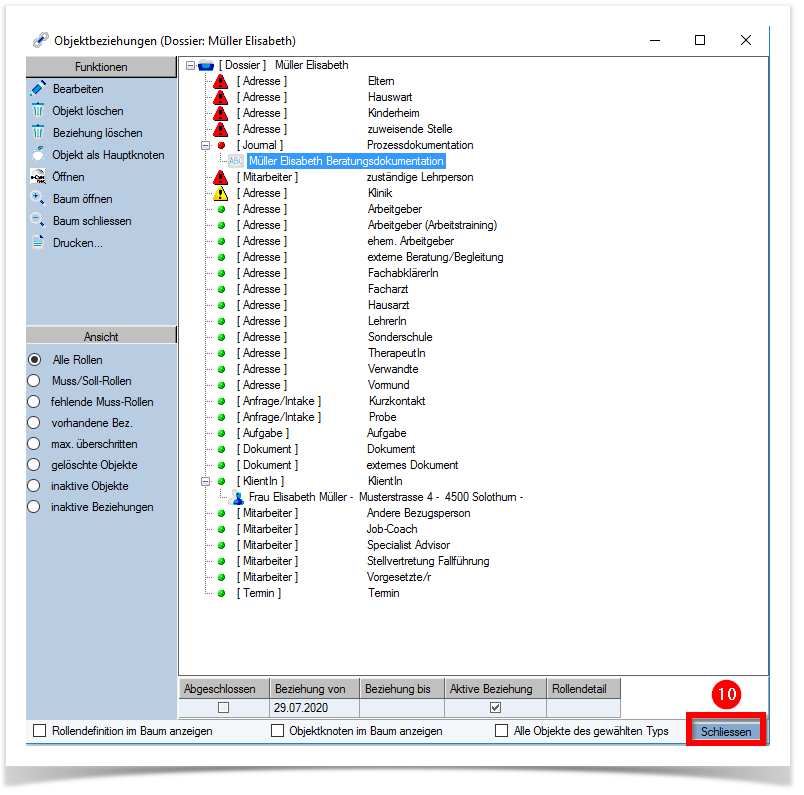Click the Drucken... function link
The image size is (804, 795).
coord(78,243)
